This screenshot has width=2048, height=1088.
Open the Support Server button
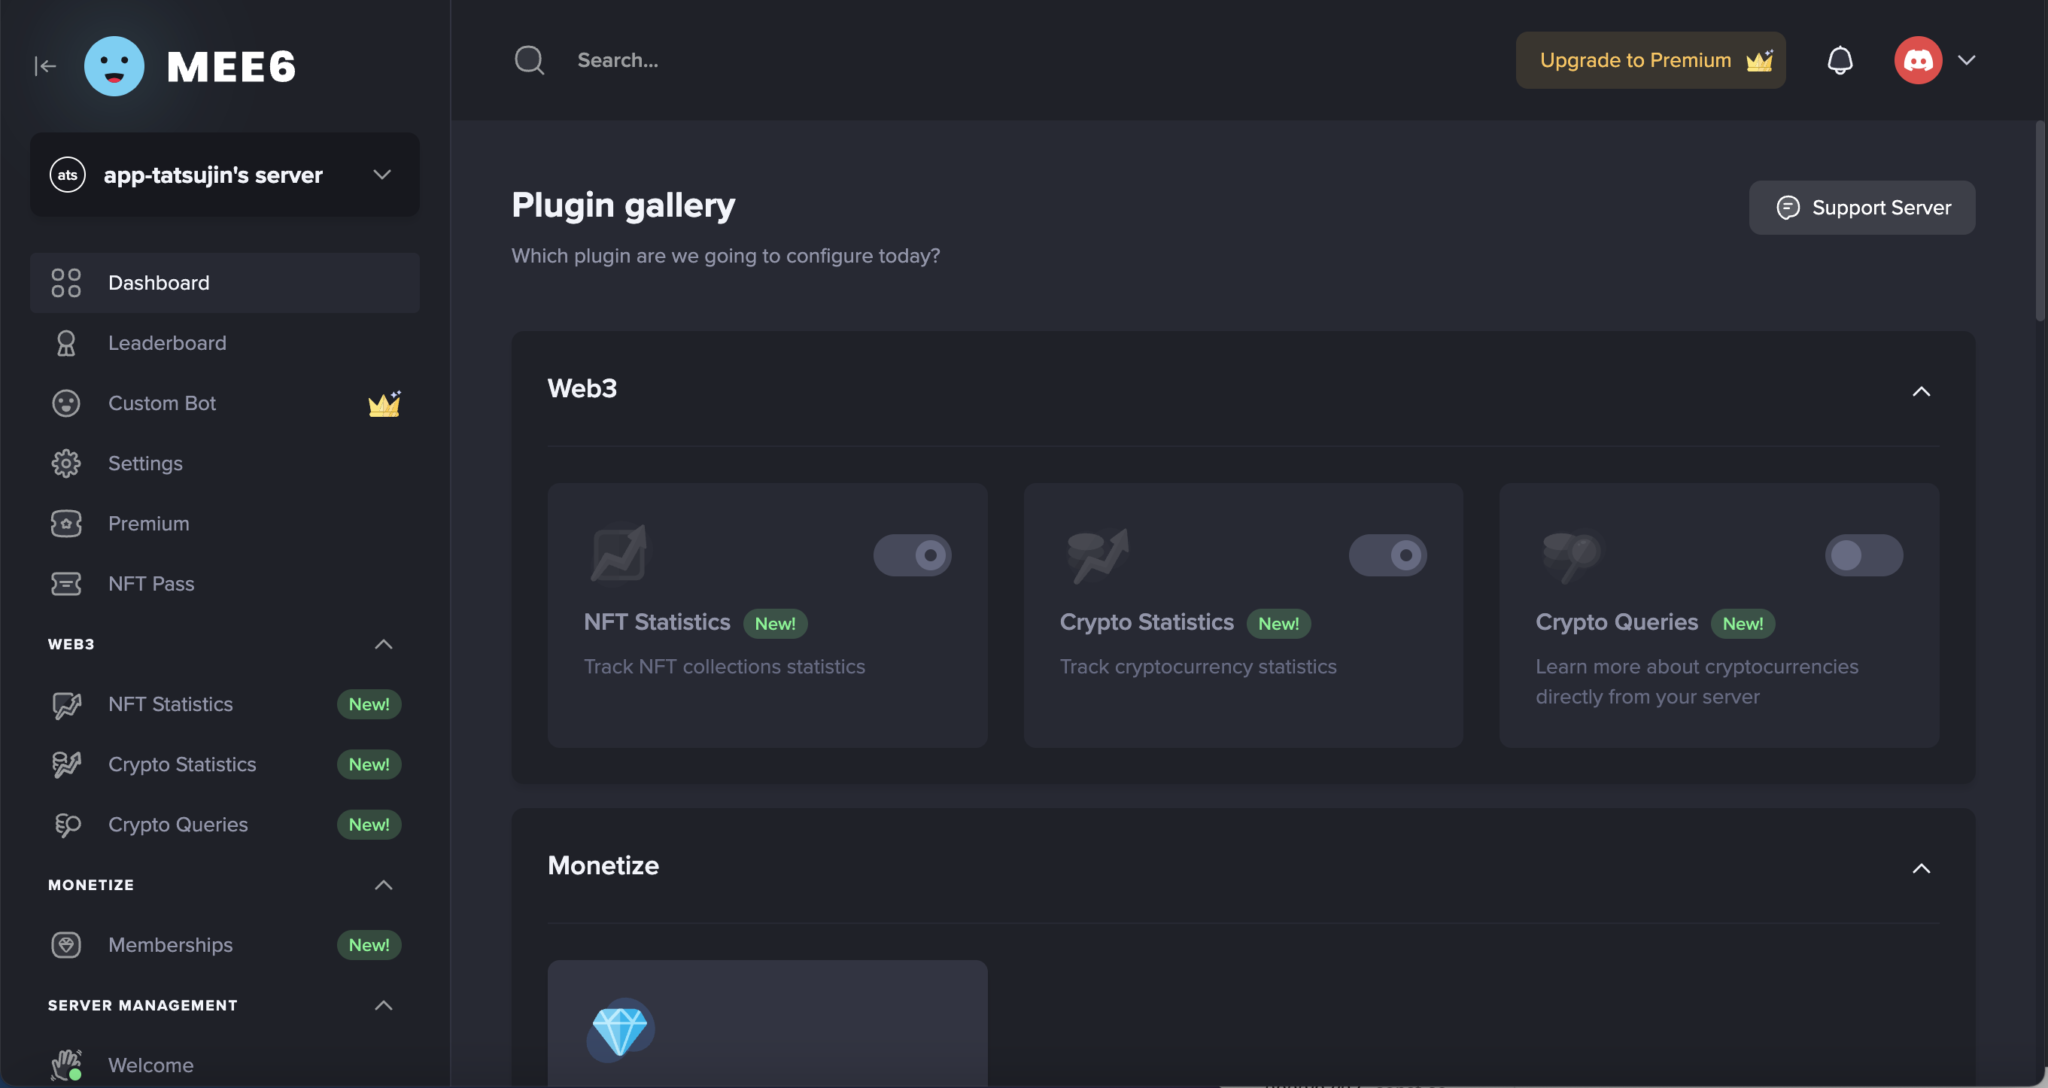pos(1862,208)
